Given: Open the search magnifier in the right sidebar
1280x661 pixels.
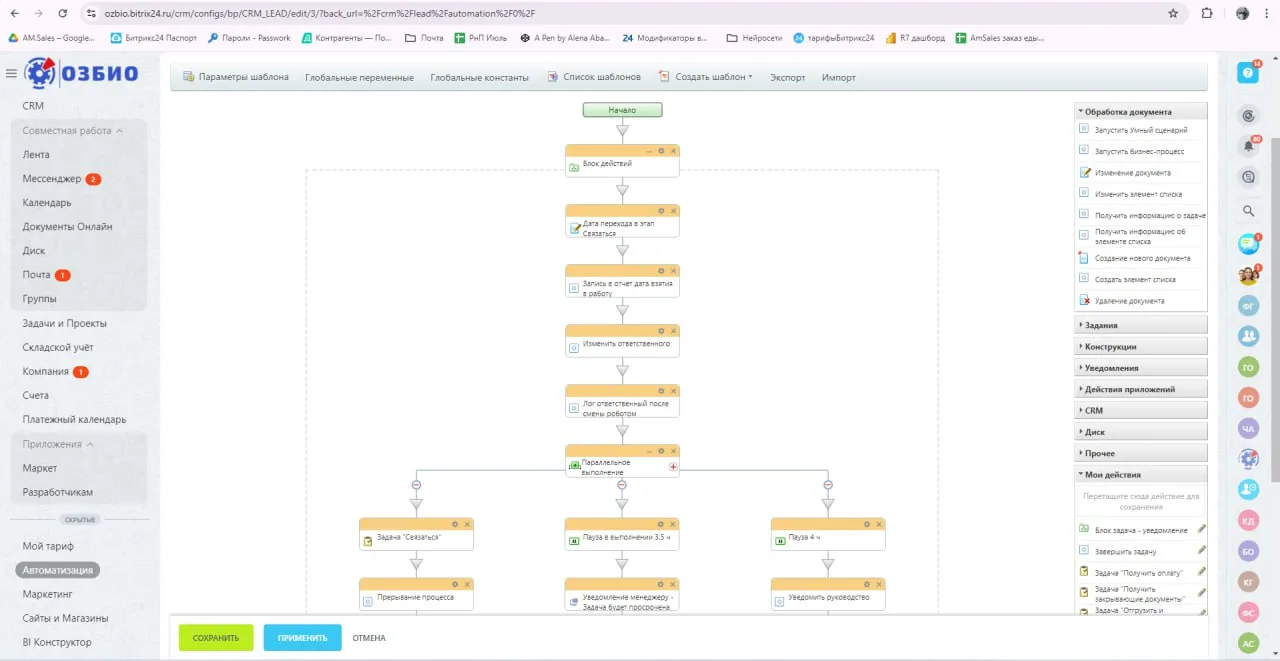Looking at the screenshot, I should pyautogui.click(x=1248, y=211).
